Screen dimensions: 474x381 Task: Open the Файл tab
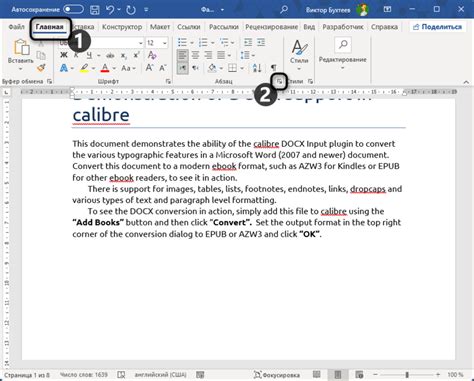(16, 27)
